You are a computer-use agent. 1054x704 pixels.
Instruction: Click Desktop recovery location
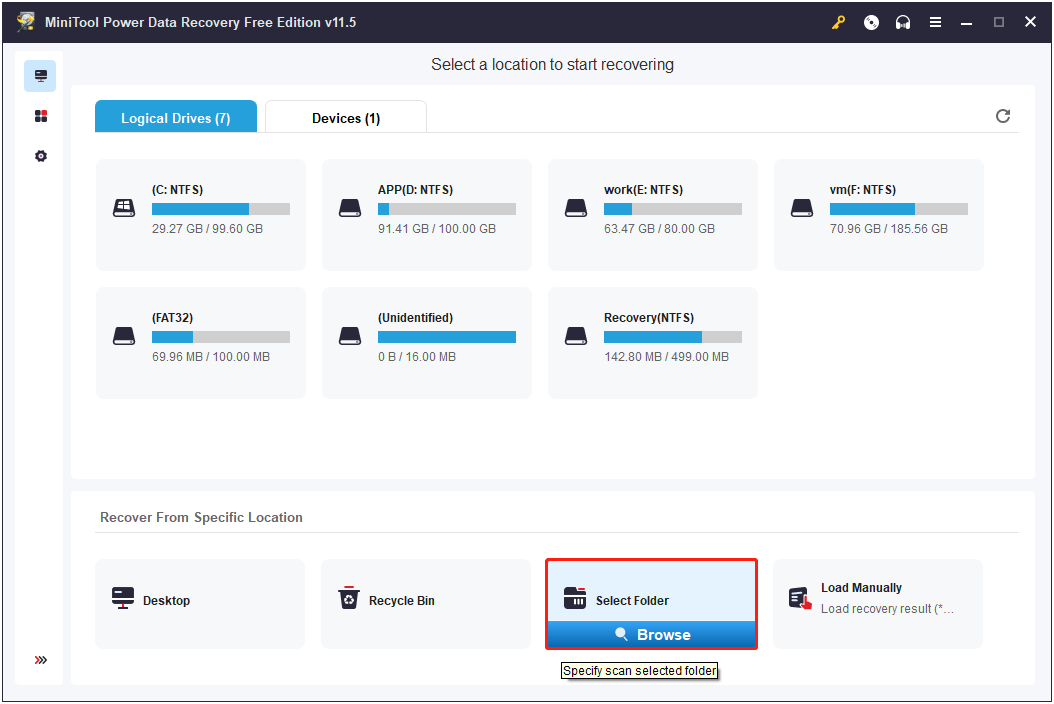coord(199,602)
